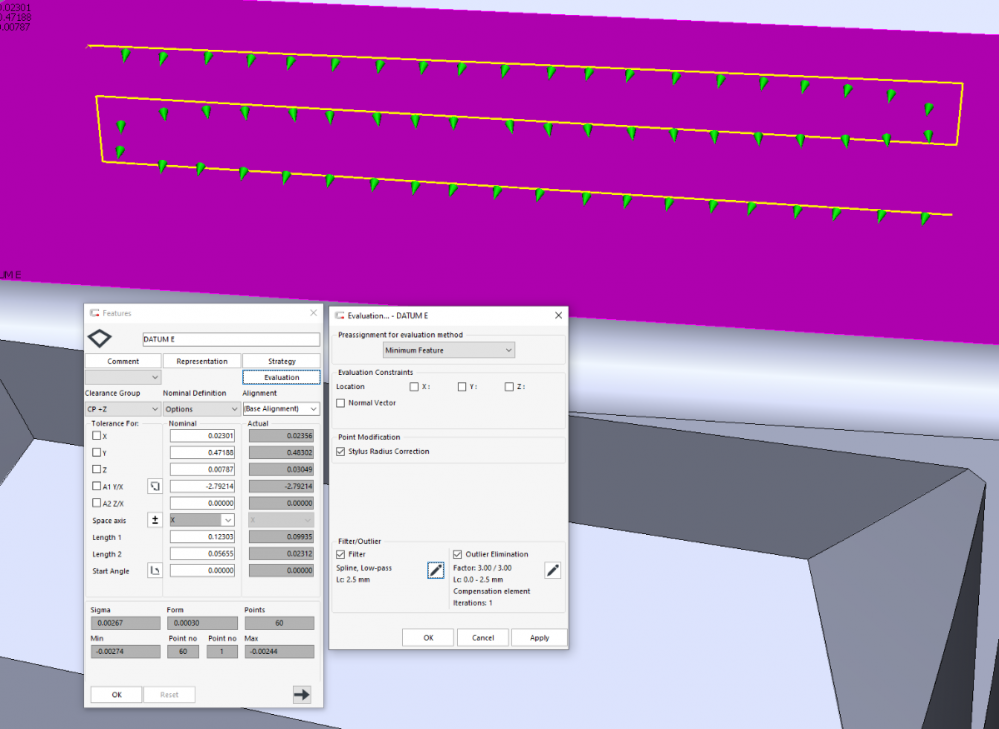Open the Strategy tab button
Viewport: 999px width, 729px height.
point(281,361)
